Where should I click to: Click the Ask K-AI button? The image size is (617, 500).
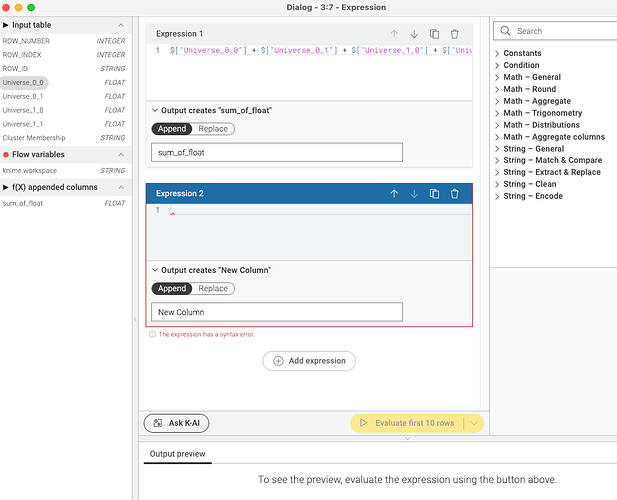pos(176,423)
